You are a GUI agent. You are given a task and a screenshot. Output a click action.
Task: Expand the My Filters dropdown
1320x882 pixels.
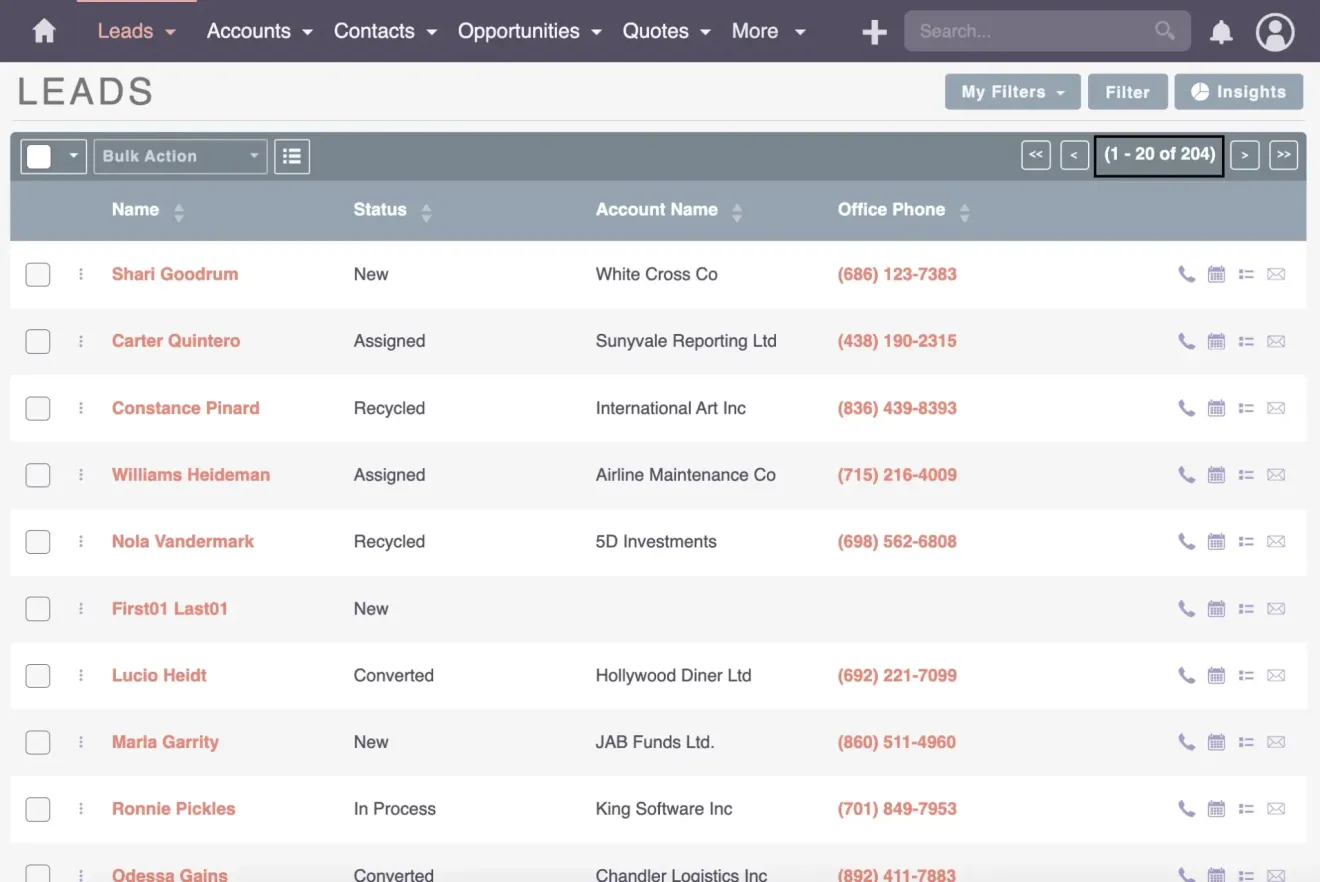[1012, 91]
